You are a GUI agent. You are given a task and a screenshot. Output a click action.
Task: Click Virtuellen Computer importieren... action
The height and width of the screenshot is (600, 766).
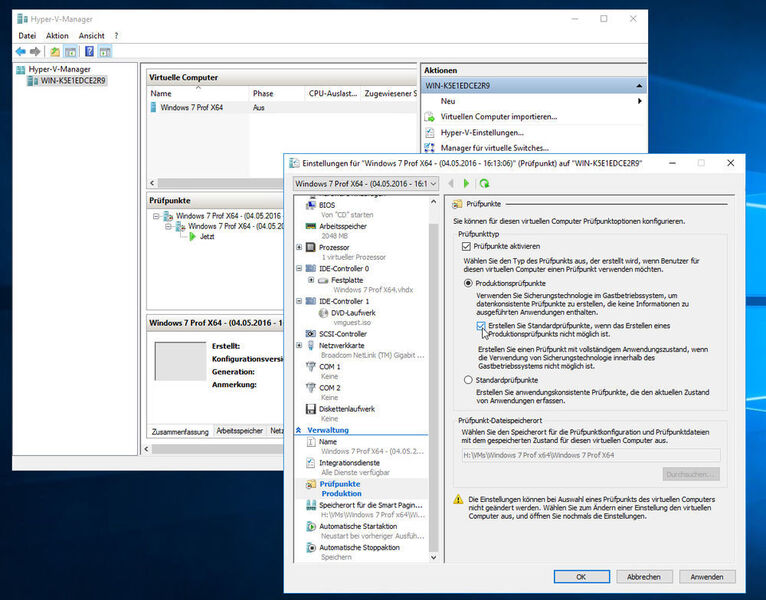(498, 117)
